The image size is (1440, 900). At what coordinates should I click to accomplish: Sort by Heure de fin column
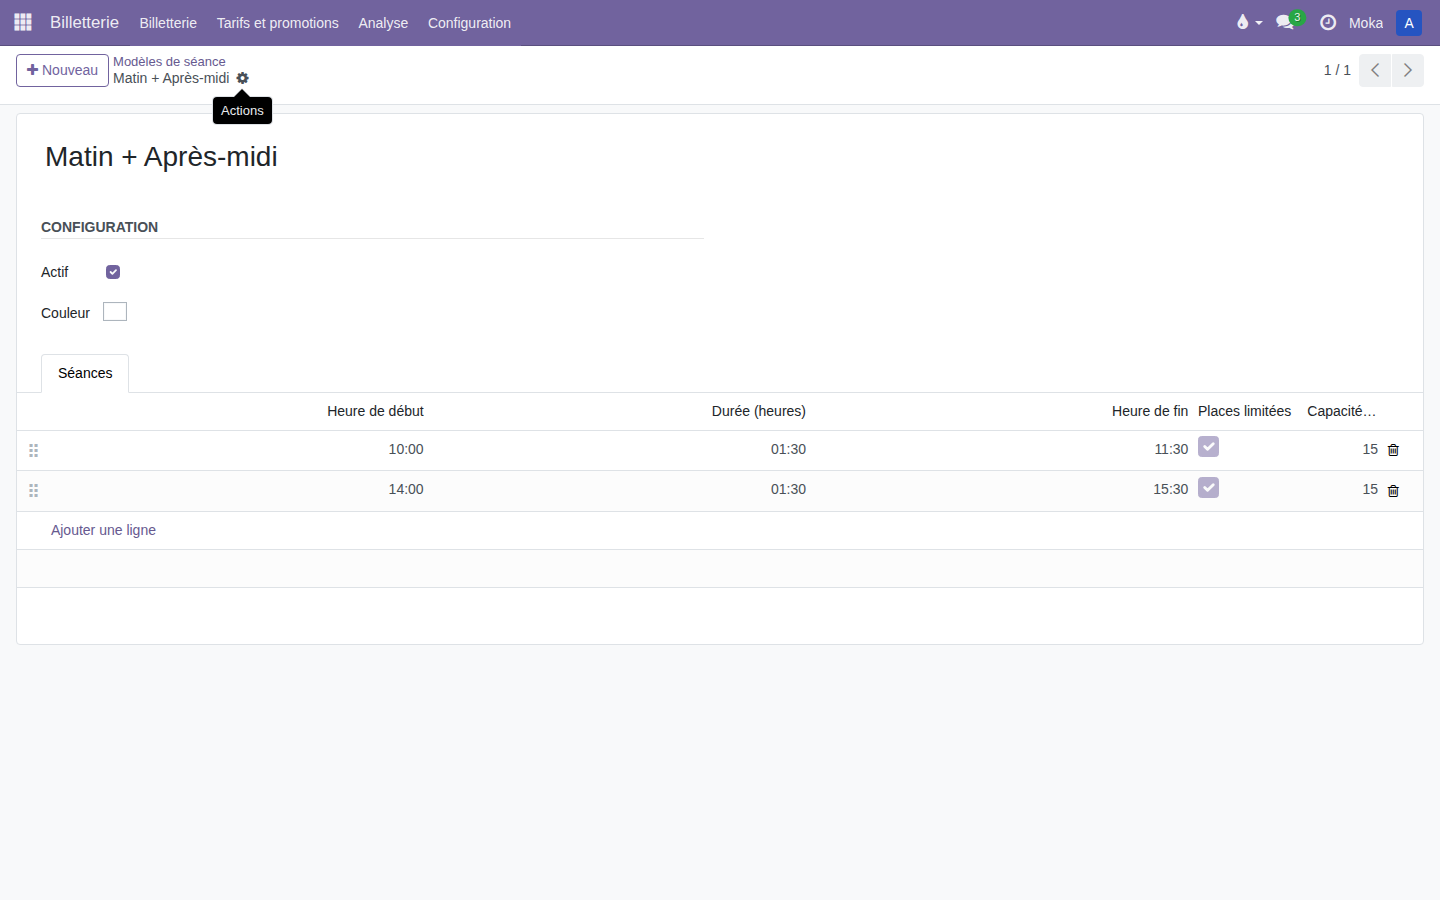tap(1150, 411)
